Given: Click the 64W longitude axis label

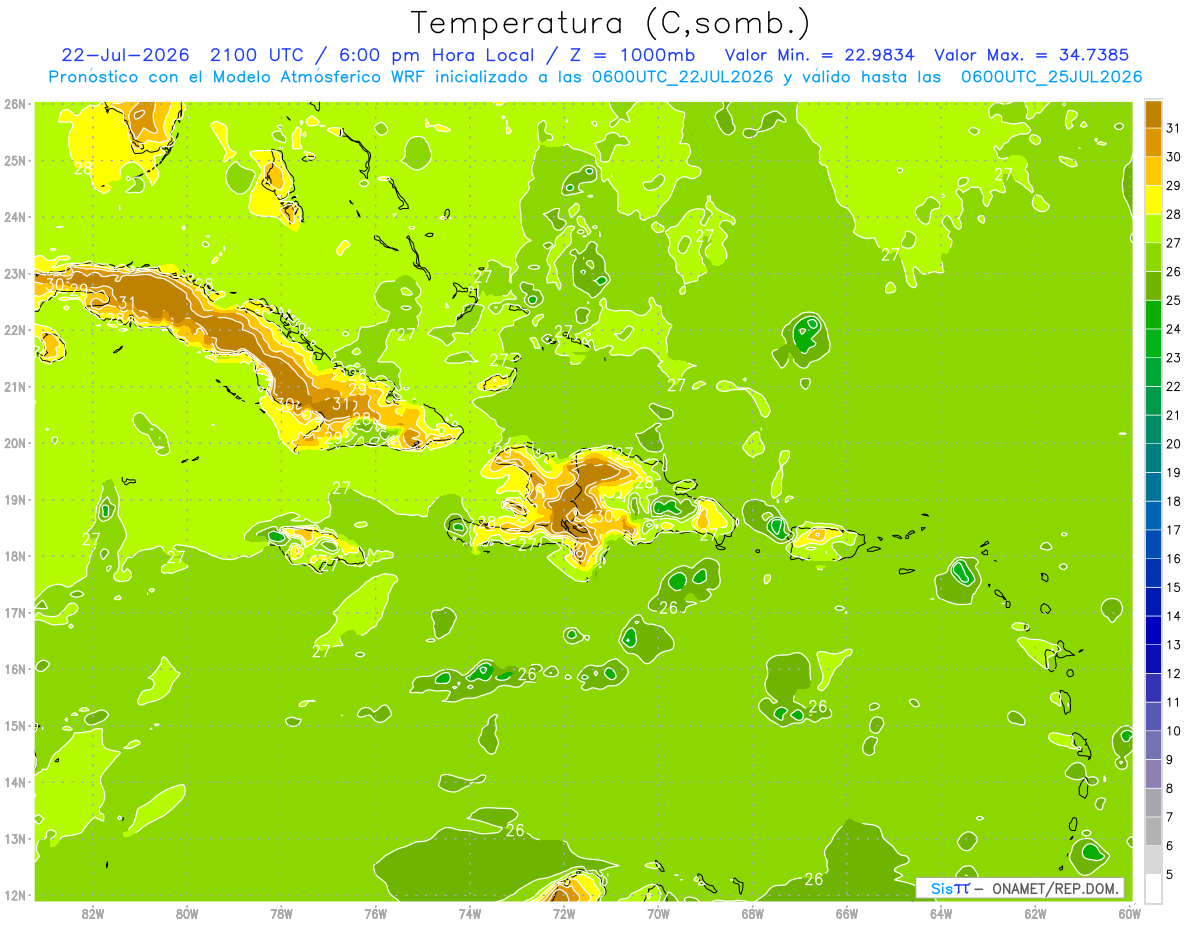Looking at the screenshot, I should click(x=940, y=912).
